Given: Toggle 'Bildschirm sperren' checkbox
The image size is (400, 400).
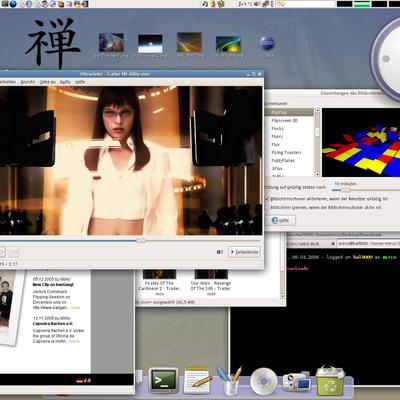Looking at the screenshot, I should click(267, 207).
